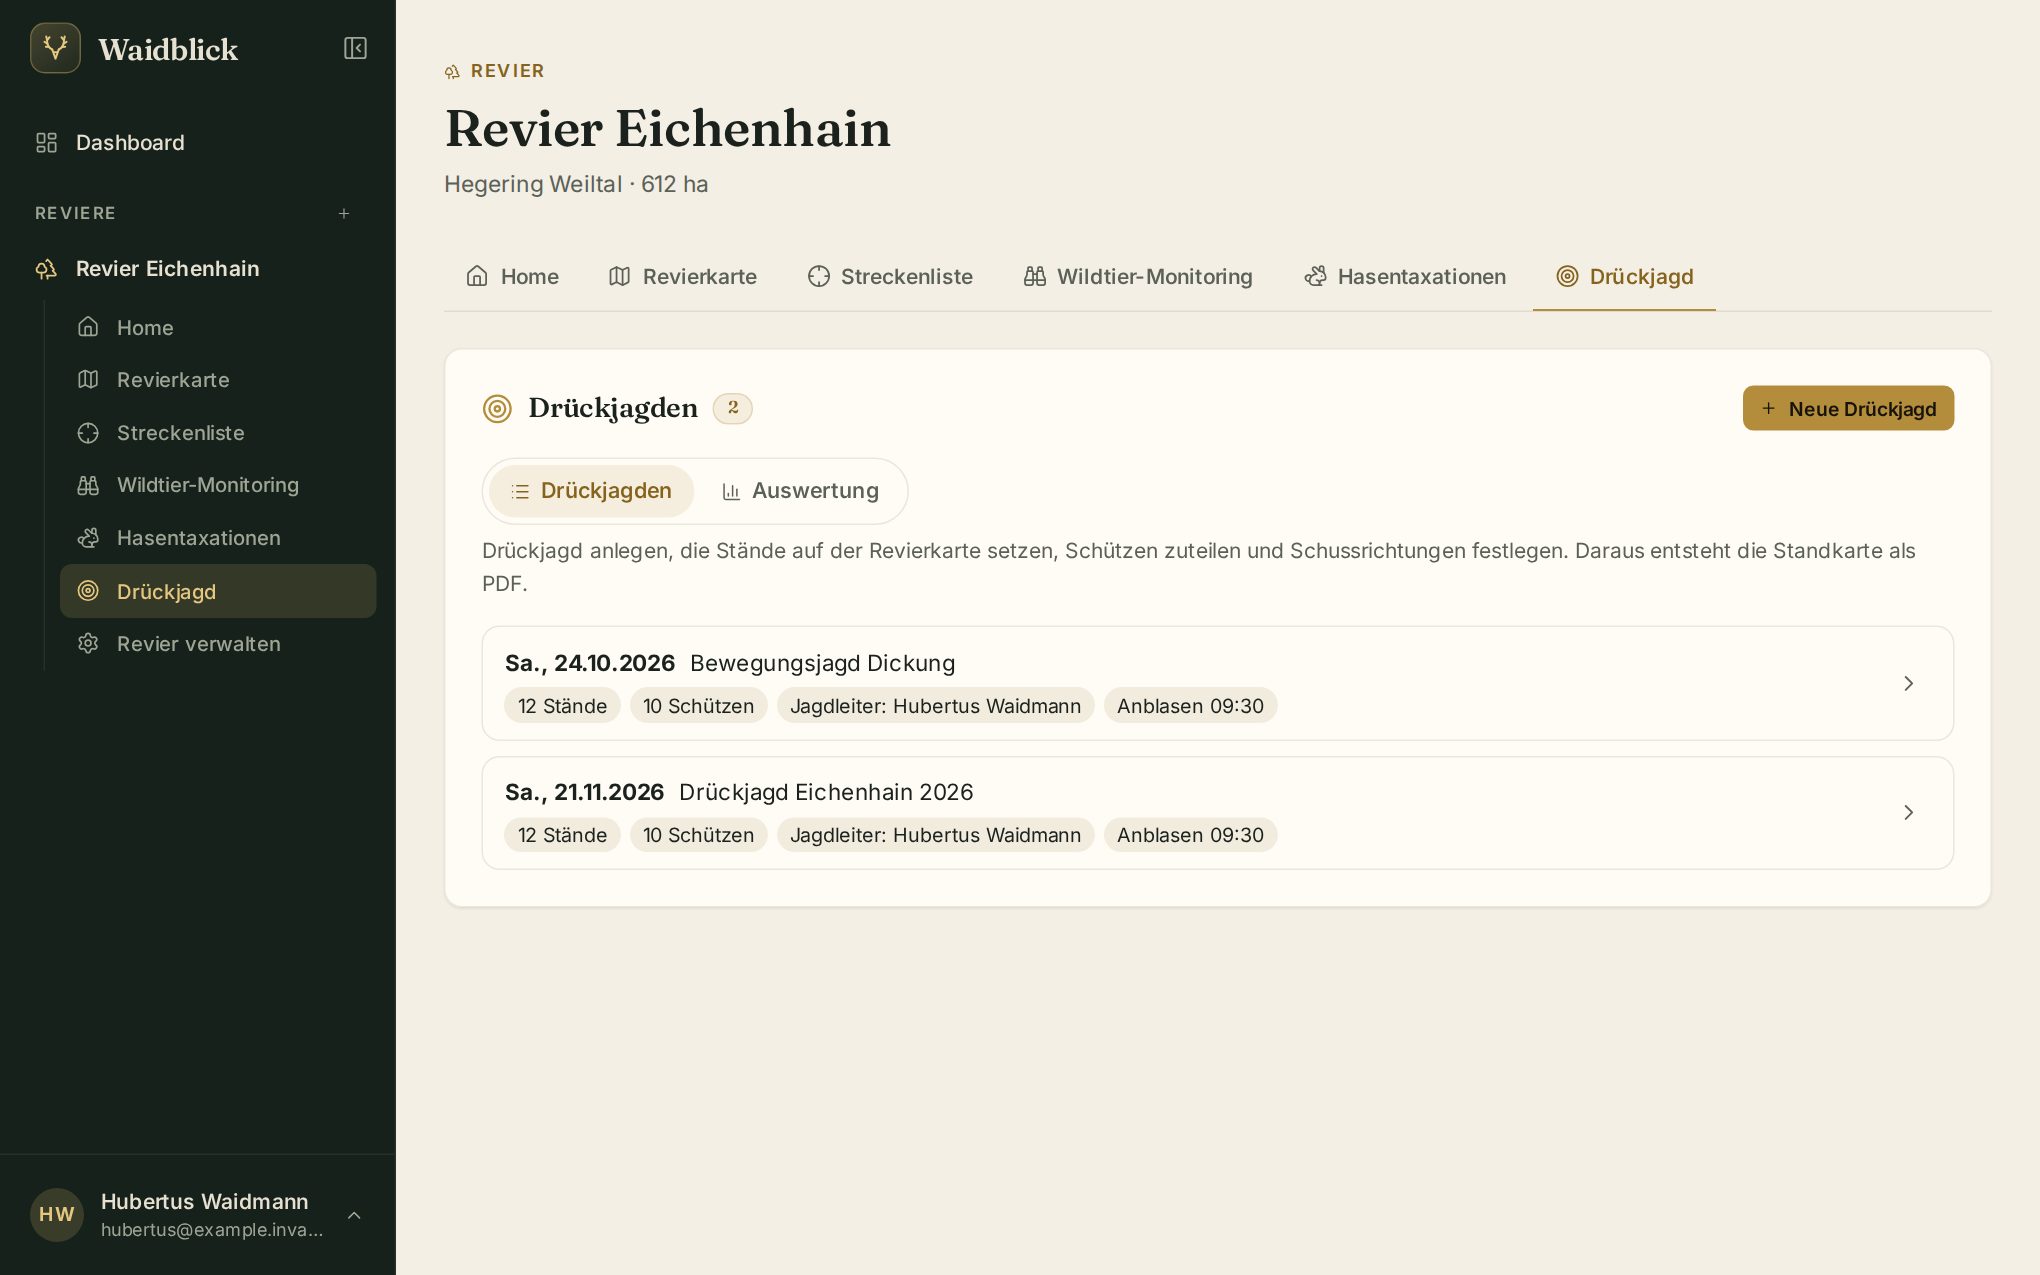Viewport: 2040px width, 1275px height.
Task: Click the tree icon beside Revier Eichenhain in sidebar
Action: tap(46, 269)
